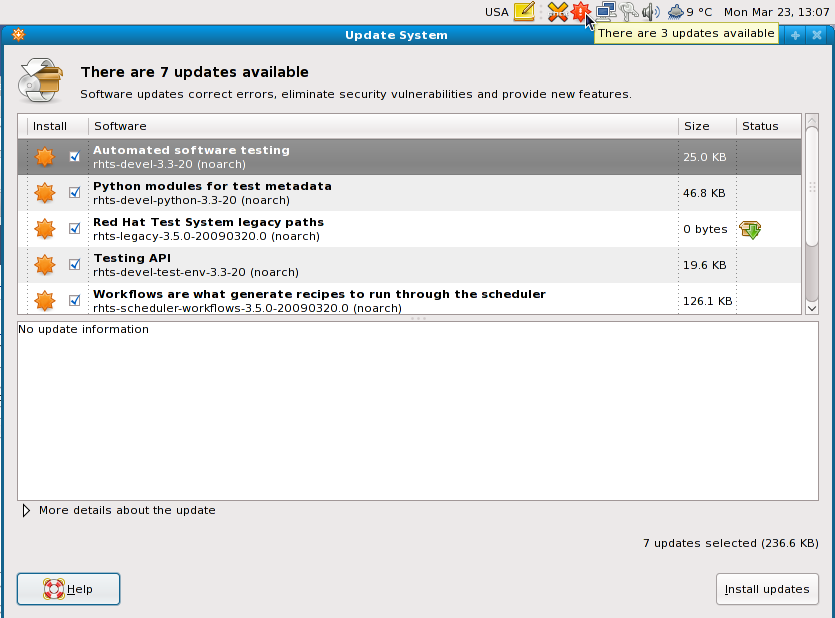Open the clock showing Mon Mar 23
835x618 pixels.
[776, 12]
